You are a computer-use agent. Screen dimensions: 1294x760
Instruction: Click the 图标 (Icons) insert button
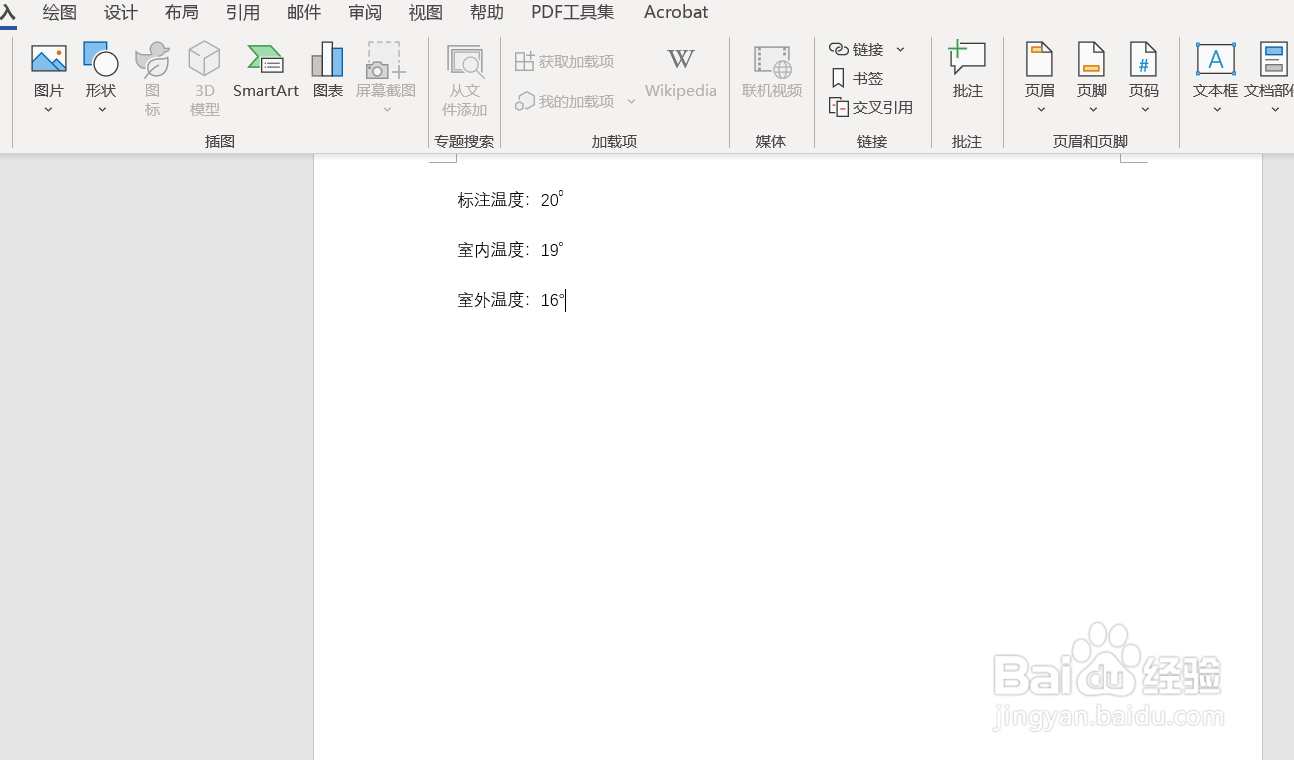153,79
